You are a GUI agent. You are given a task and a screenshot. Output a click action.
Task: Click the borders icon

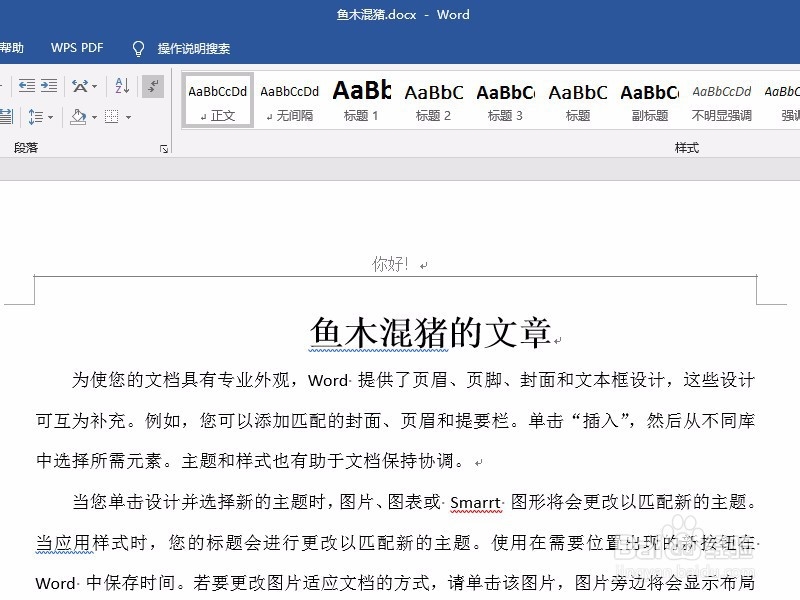point(113,115)
